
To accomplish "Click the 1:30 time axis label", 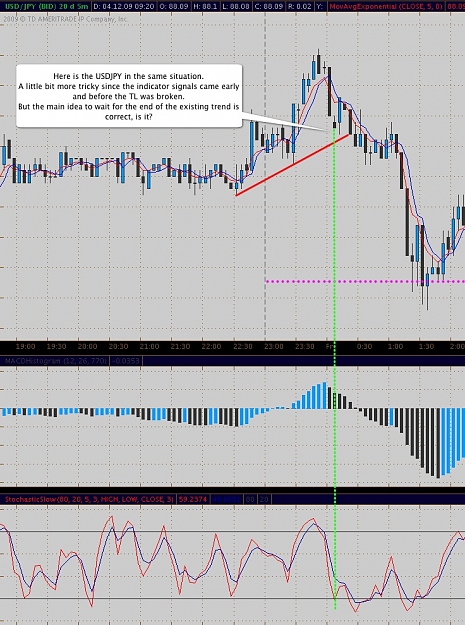I will [x=426, y=346].
